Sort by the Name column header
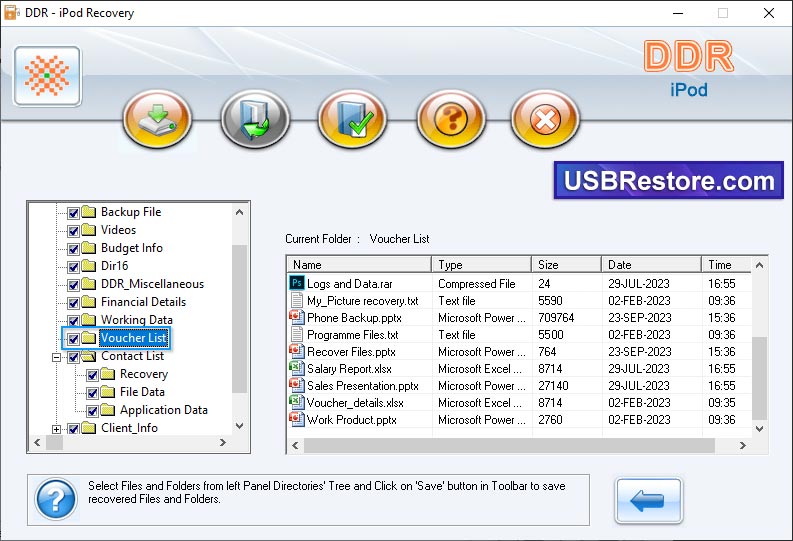Screen dimensions: 793x541 [x=359, y=264]
